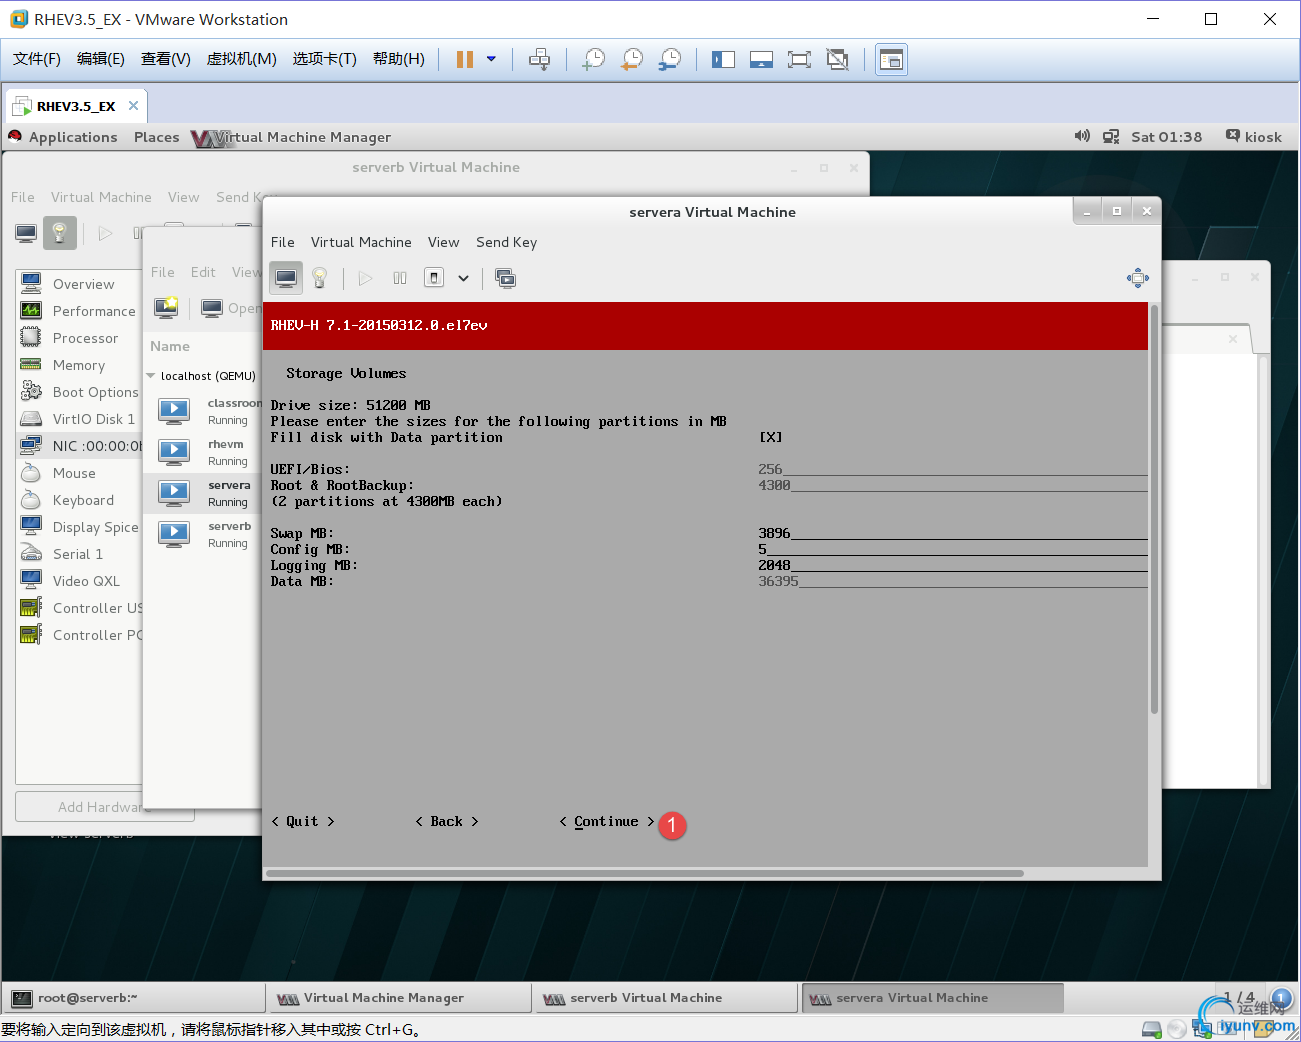Select Processor in serverb hardware list

tap(80, 338)
